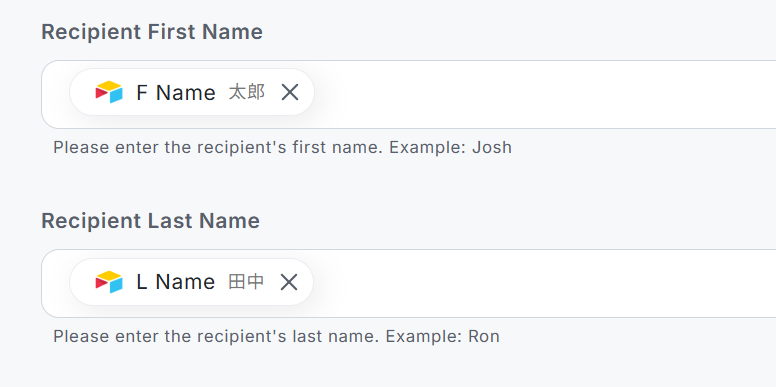Click the first name helper text
Viewport: 776px width, 387px height.
283,147
